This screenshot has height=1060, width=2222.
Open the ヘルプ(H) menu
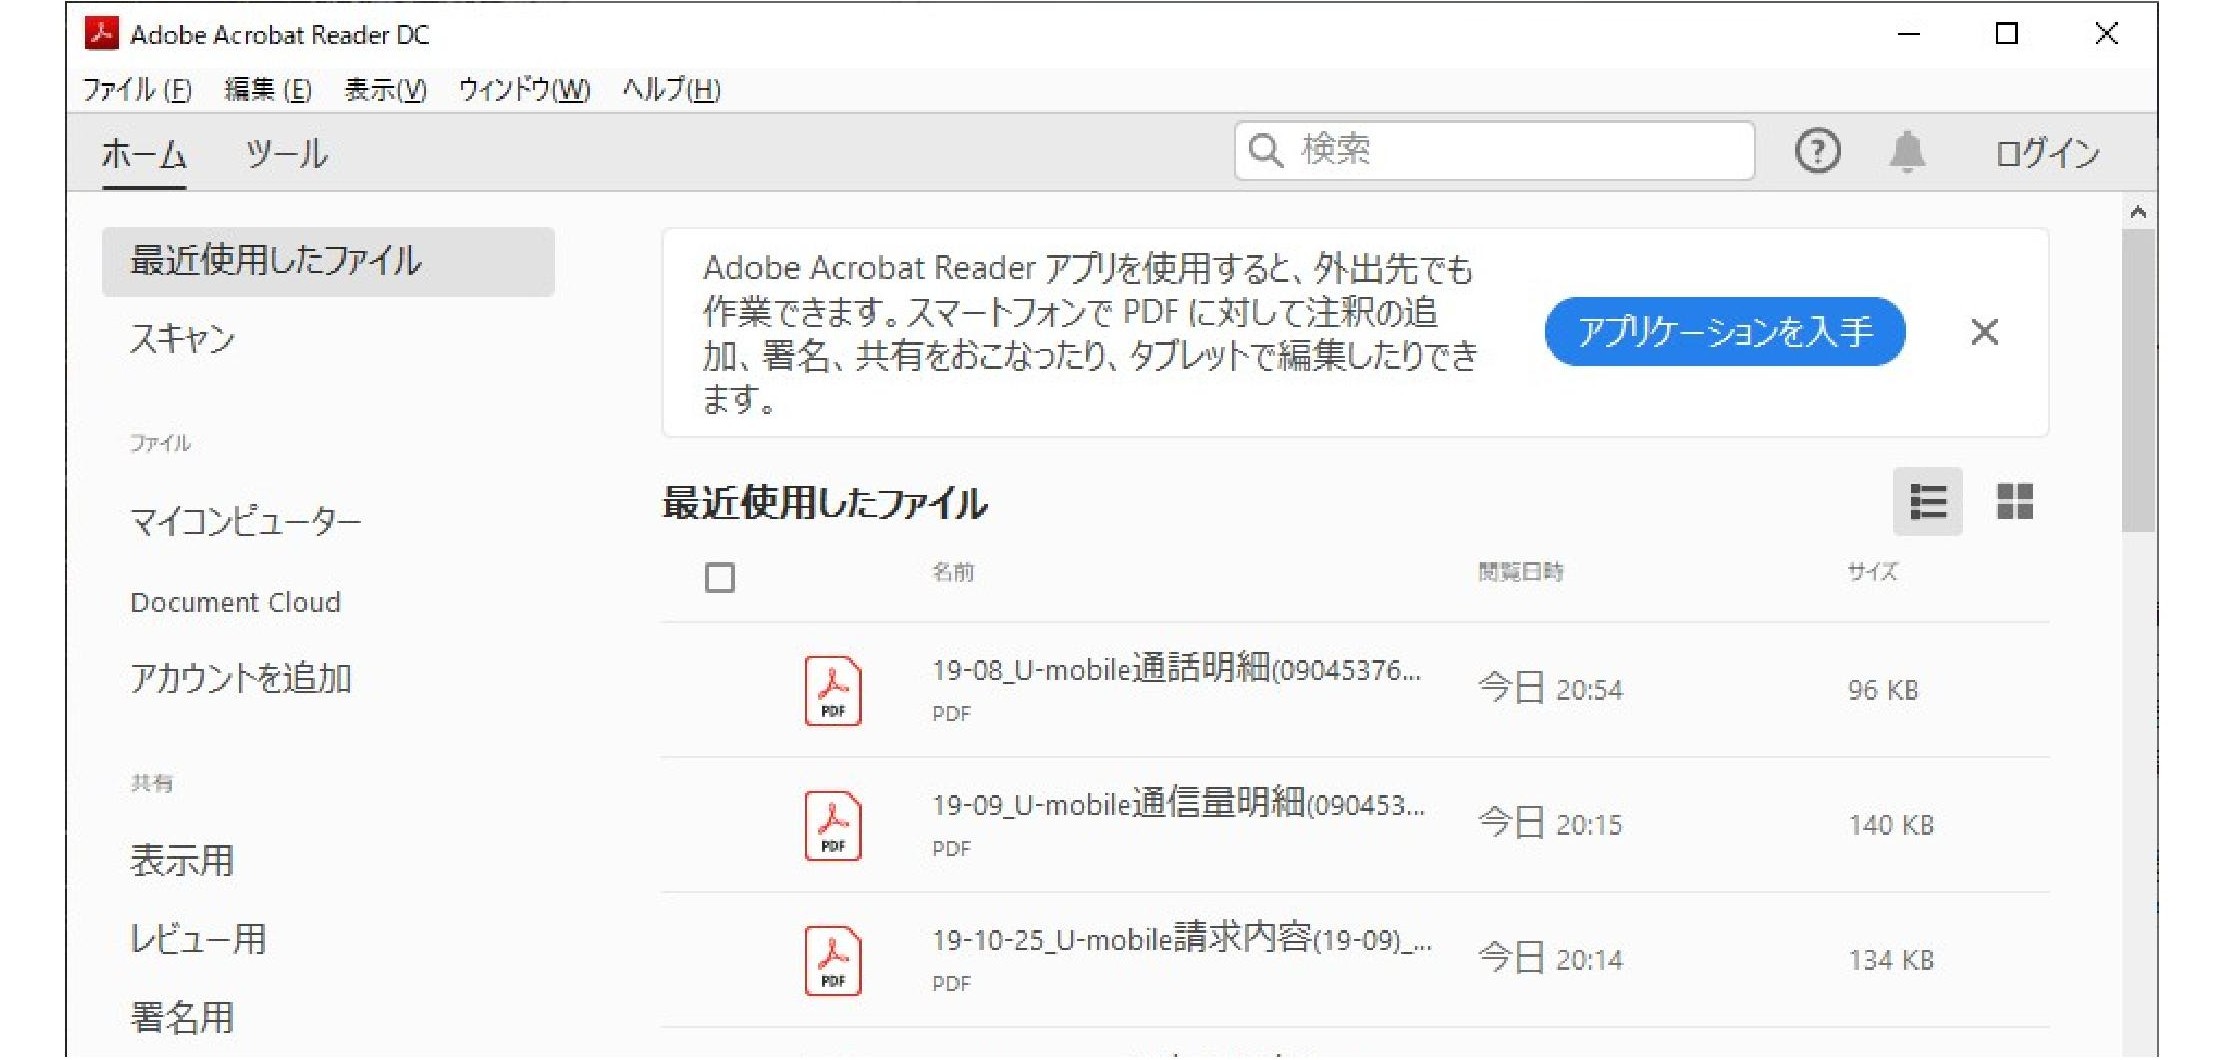[x=671, y=90]
